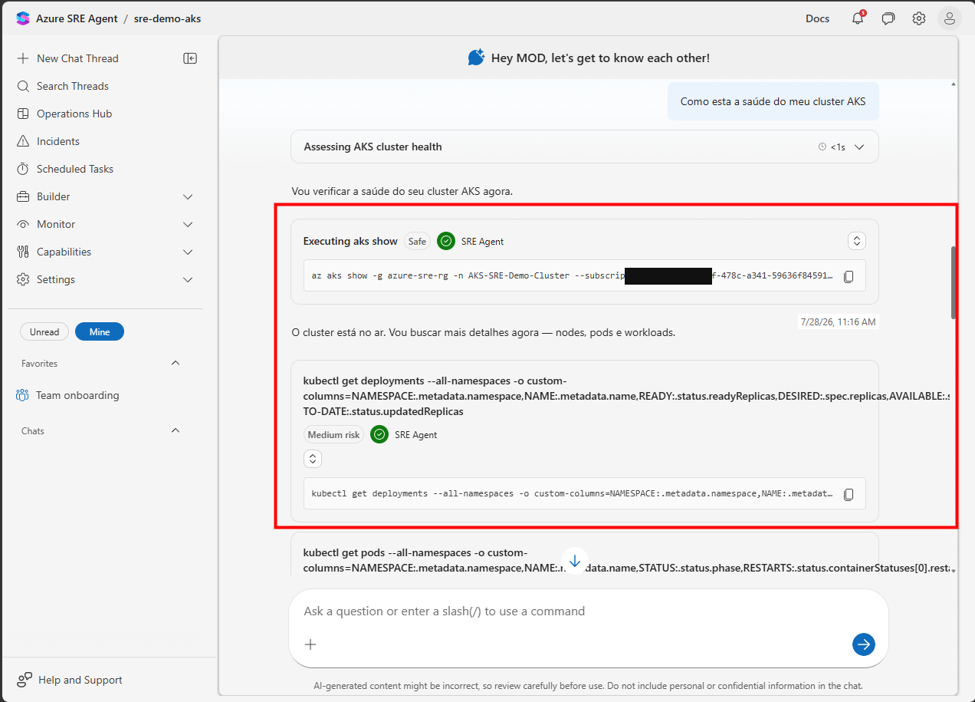Toggle the Mine filter
The image size is (975, 702).
tap(99, 332)
